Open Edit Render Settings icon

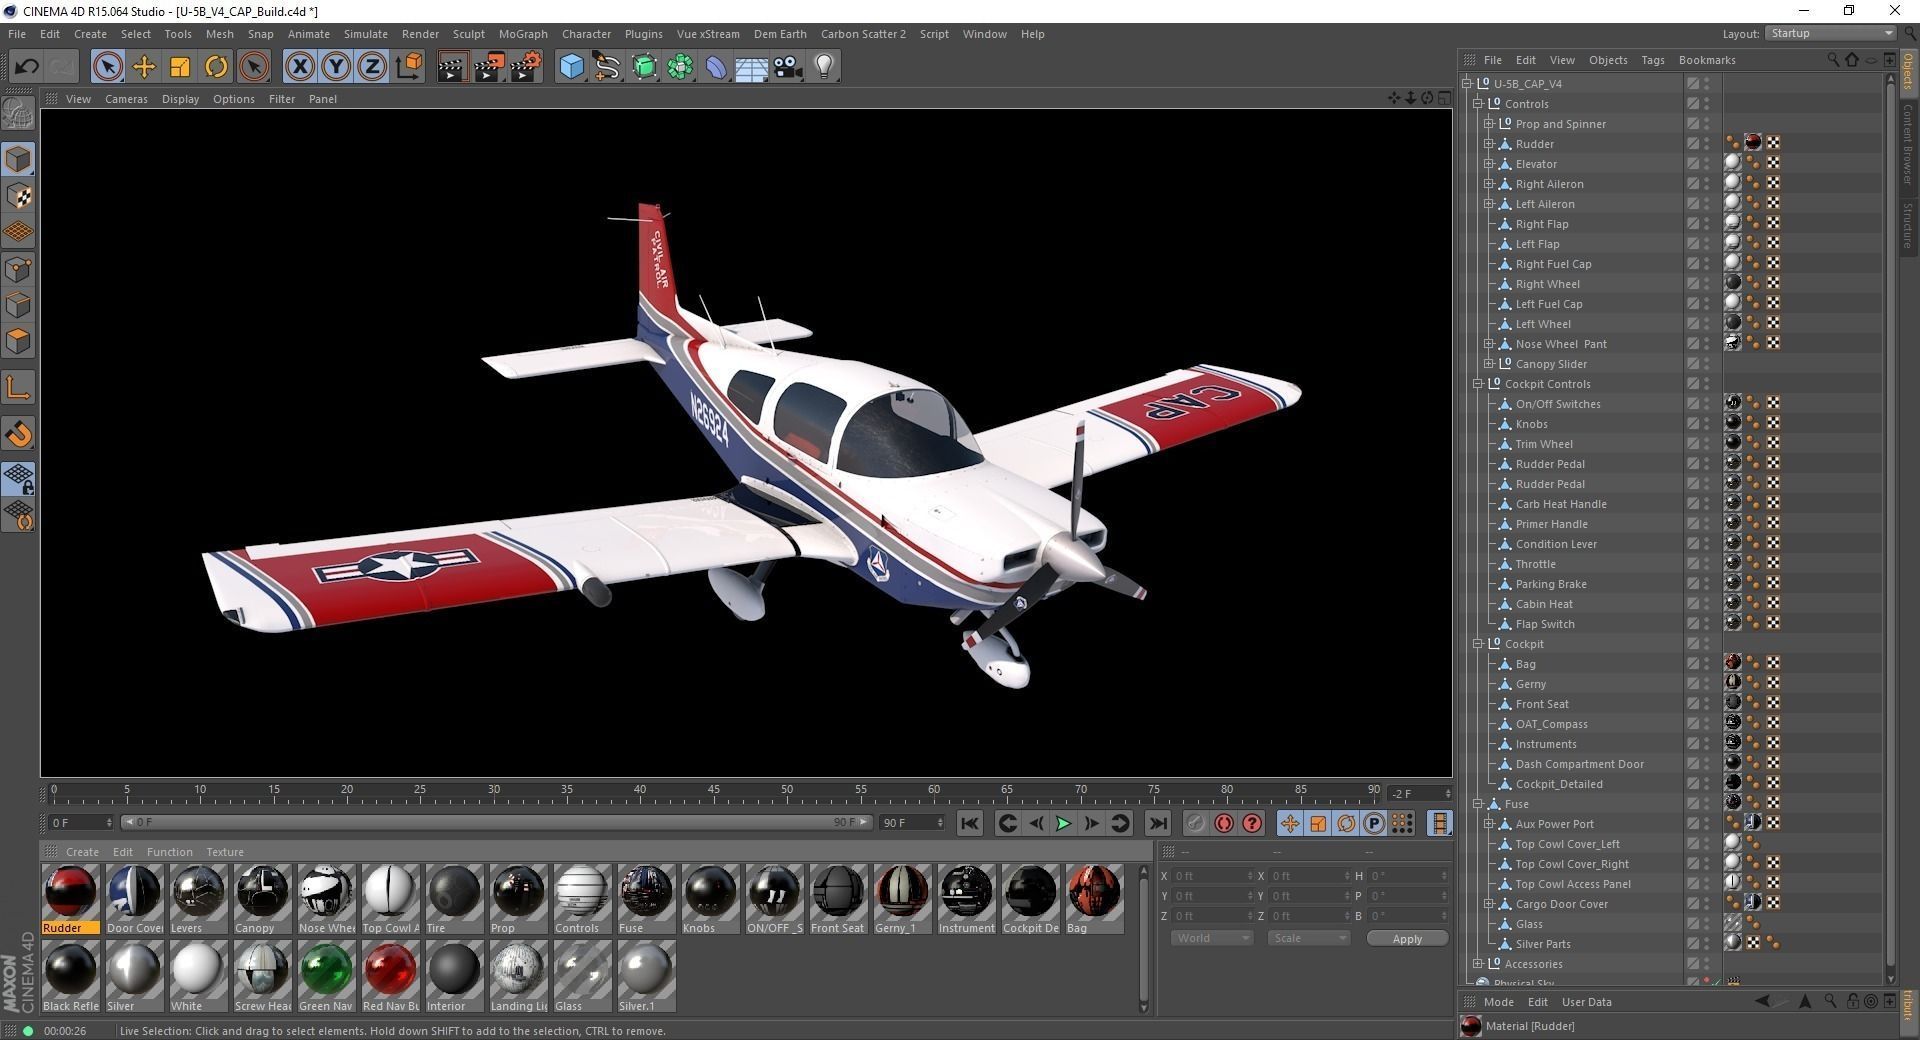tap(526, 67)
